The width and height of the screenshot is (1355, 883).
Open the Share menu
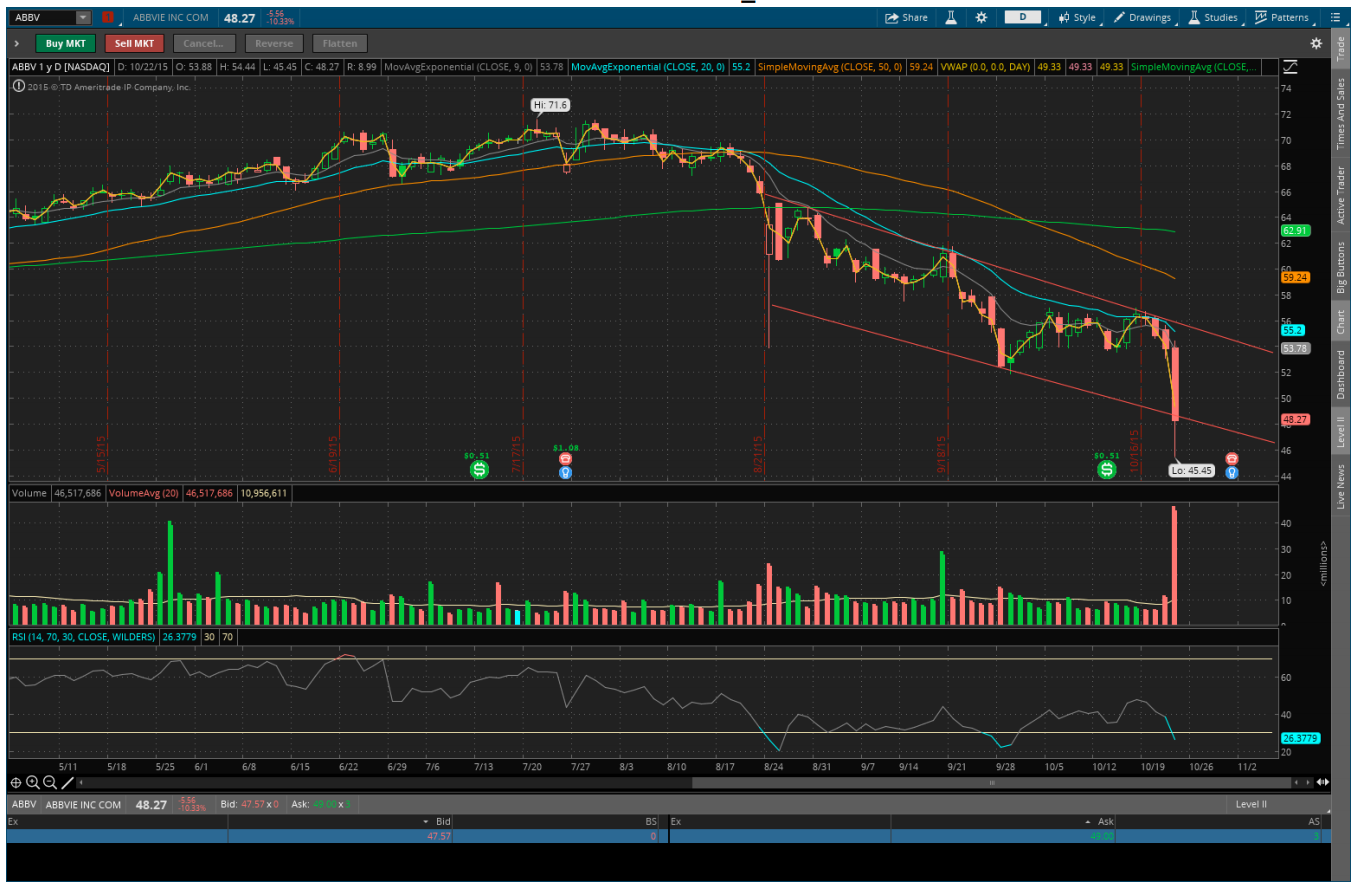907,17
